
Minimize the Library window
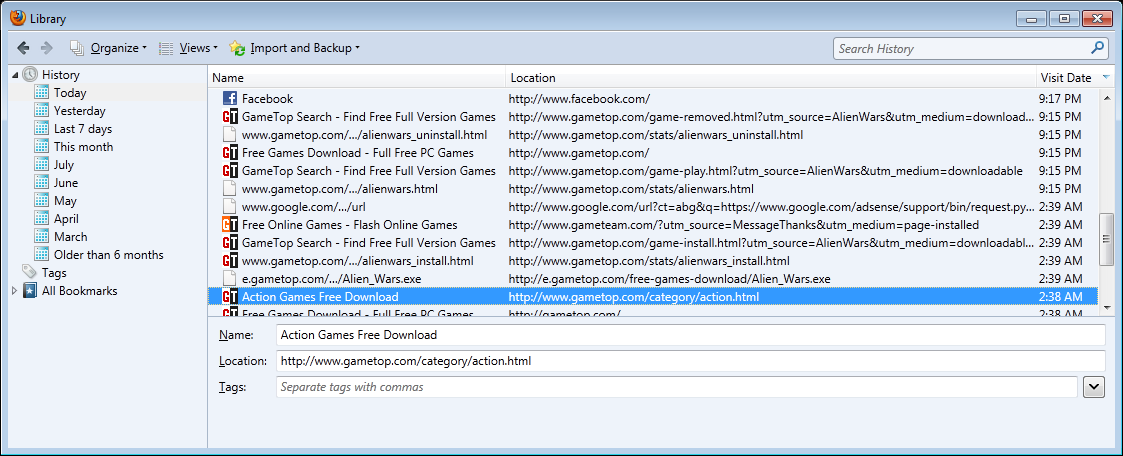coord(1032,19)
